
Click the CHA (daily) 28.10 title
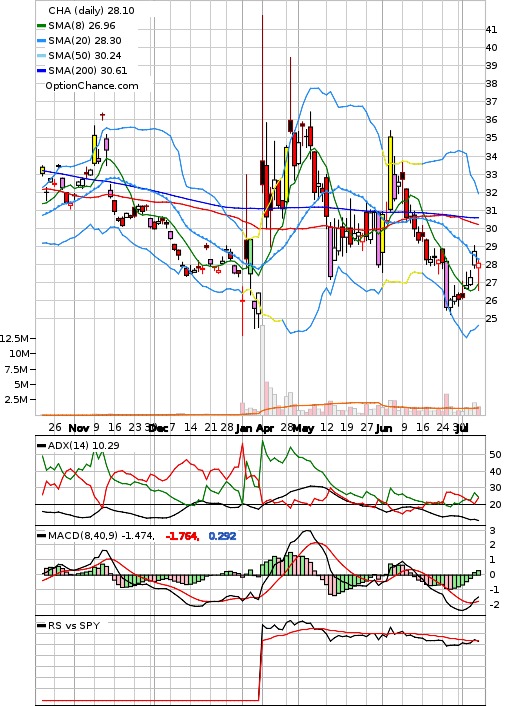[x=91, y=10]
